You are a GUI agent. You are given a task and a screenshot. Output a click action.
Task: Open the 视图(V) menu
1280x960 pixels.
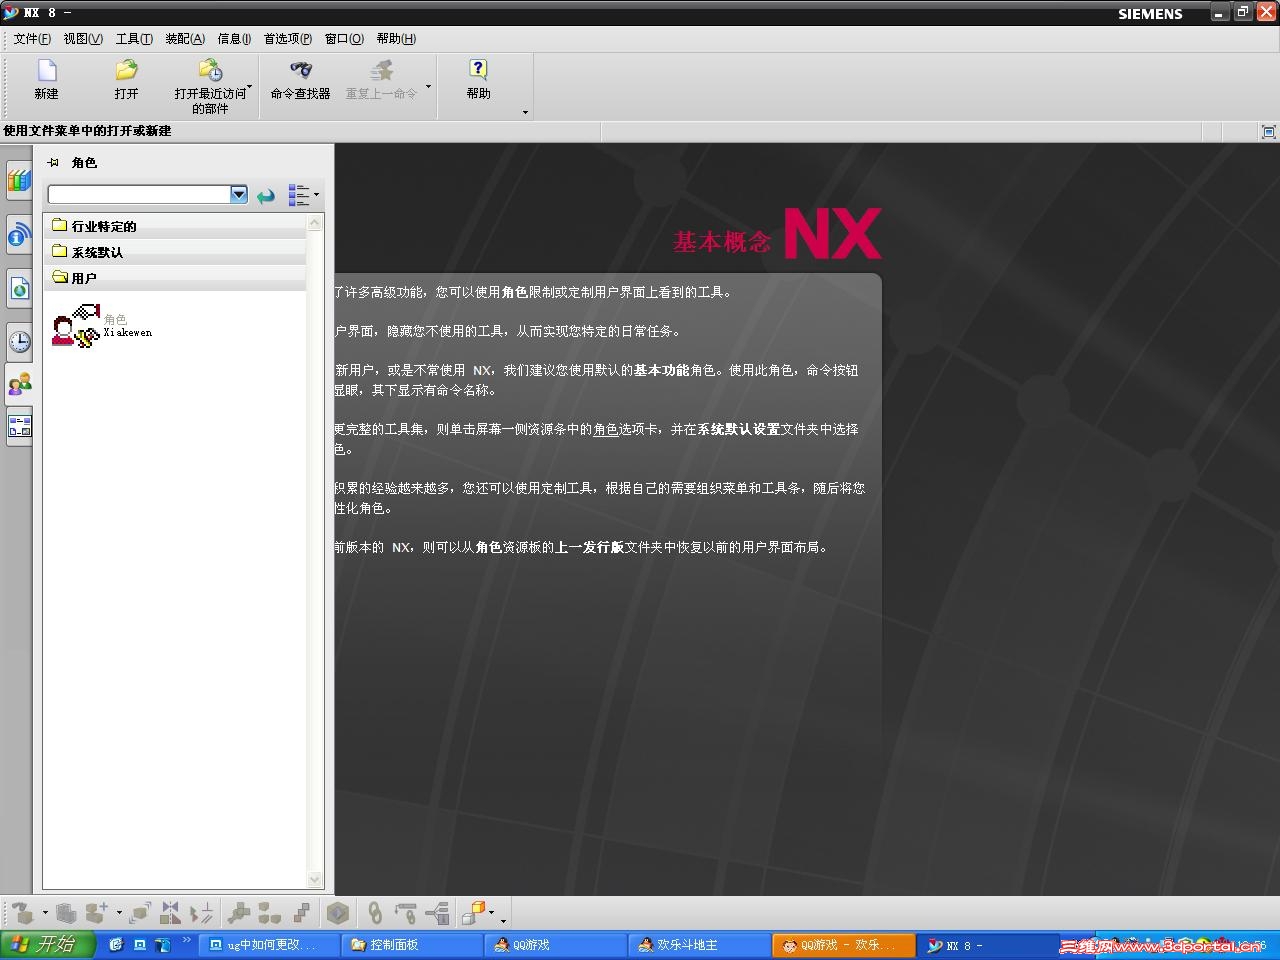coord(83,39)
